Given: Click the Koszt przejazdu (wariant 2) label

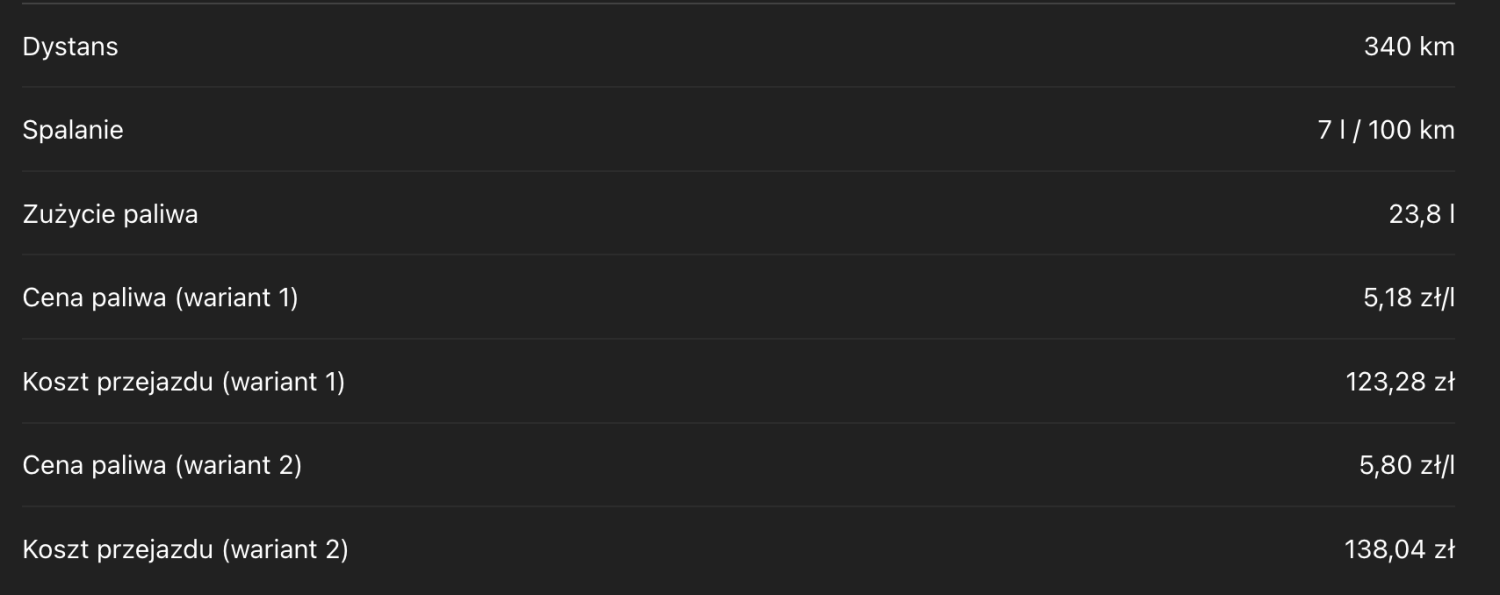Looking at the screenshot, I should coord(185,549).
